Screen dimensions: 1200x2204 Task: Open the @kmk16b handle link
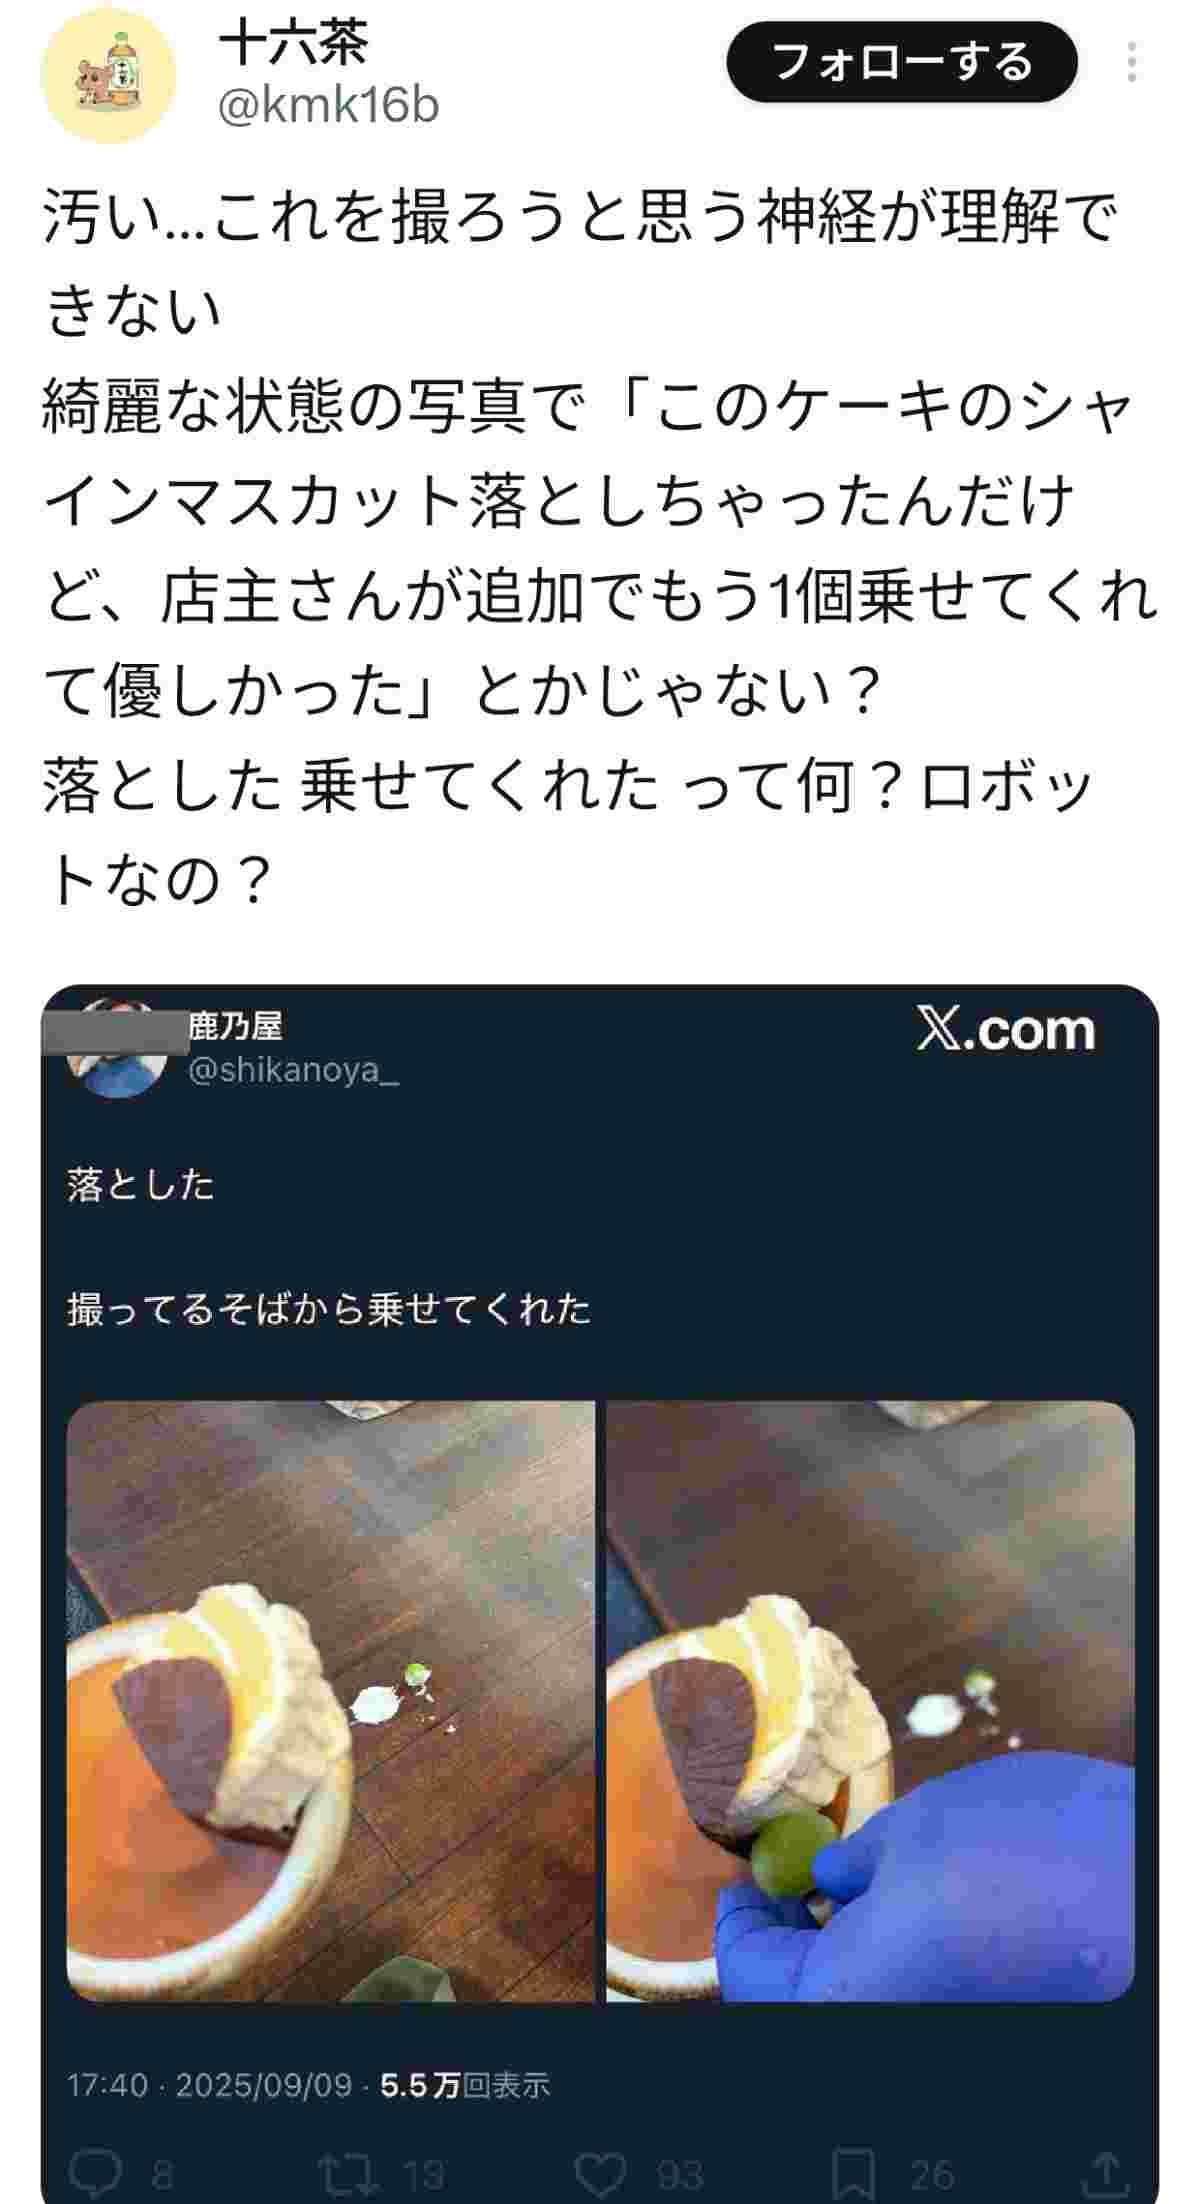click(x=328, y=106)
